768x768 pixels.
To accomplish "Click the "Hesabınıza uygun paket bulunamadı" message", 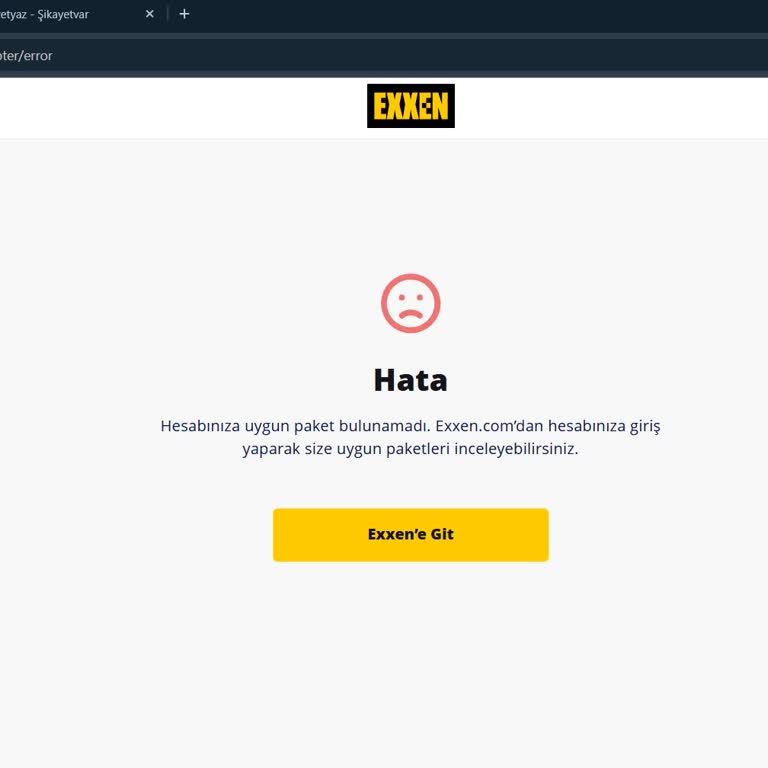I will (410, 437).
